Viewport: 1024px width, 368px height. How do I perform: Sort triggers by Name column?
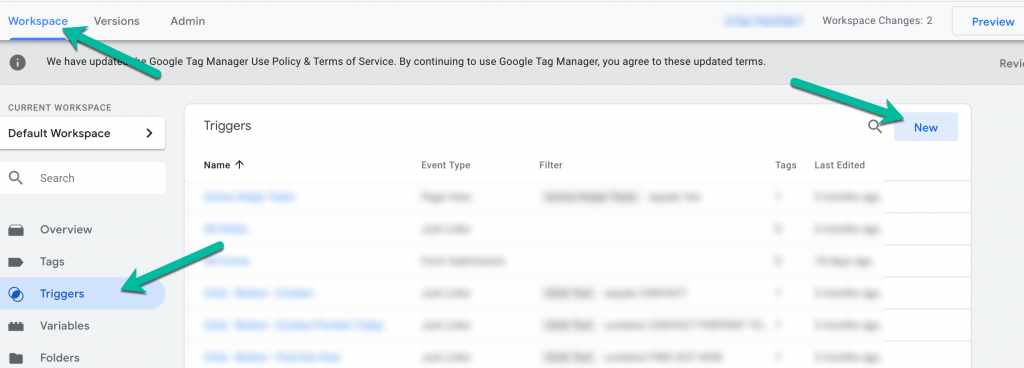(217, 165)
